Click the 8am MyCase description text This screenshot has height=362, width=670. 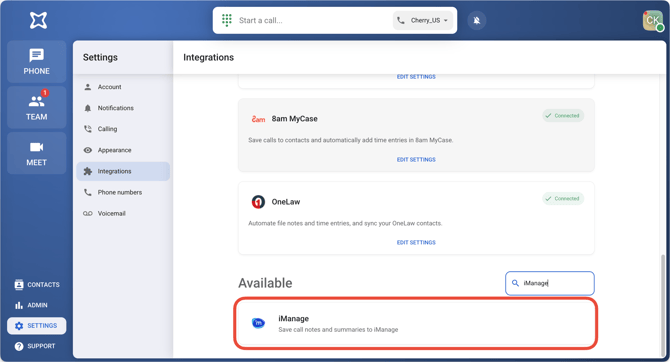coord(350,140)
